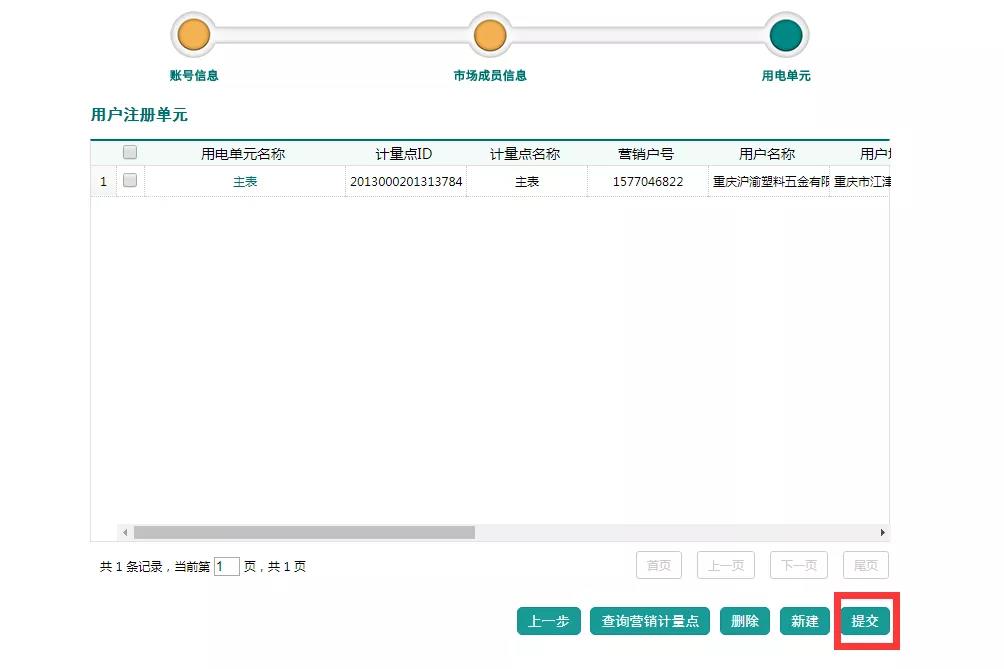Image resolution: width=1004 pixels, height=669 pixels.
Task: Go back with the 上一步 button
Action: (548, 621)
